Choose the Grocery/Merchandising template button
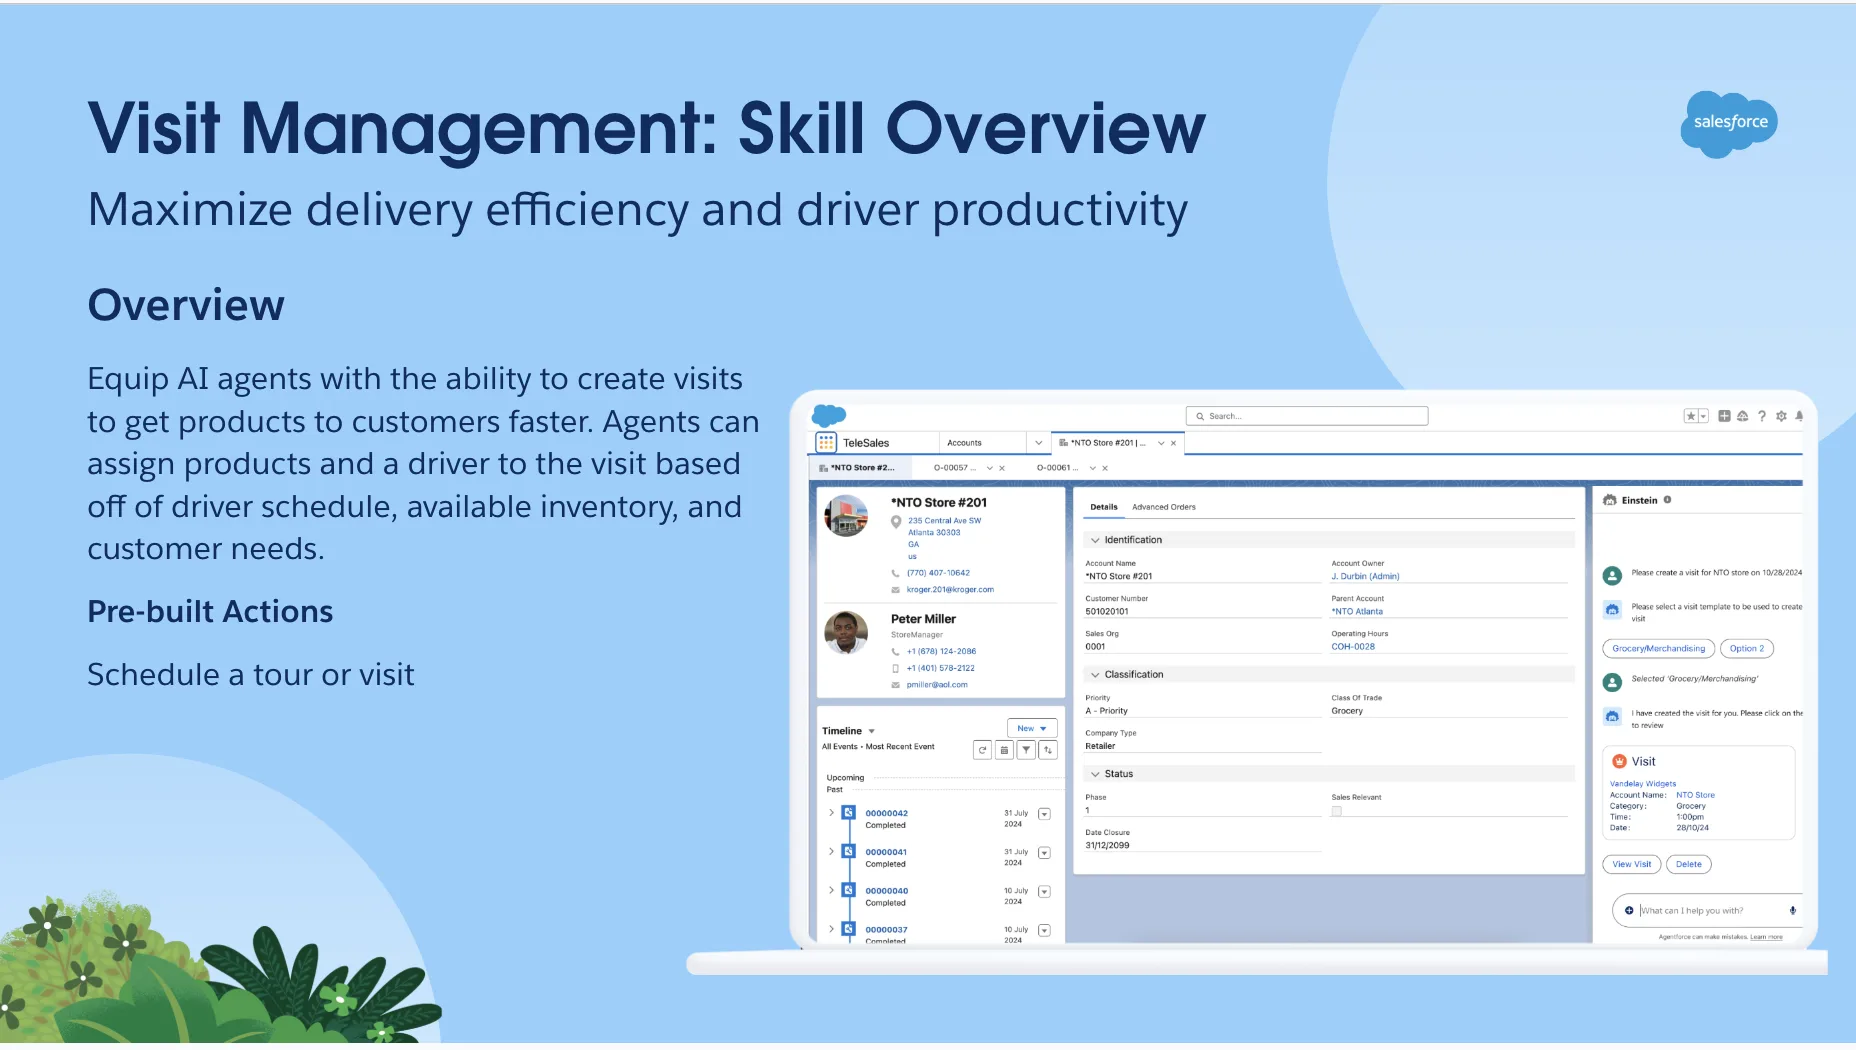Image resolution: width=1856 pixels, height=1050 pixels. [x=1659, y=649]
